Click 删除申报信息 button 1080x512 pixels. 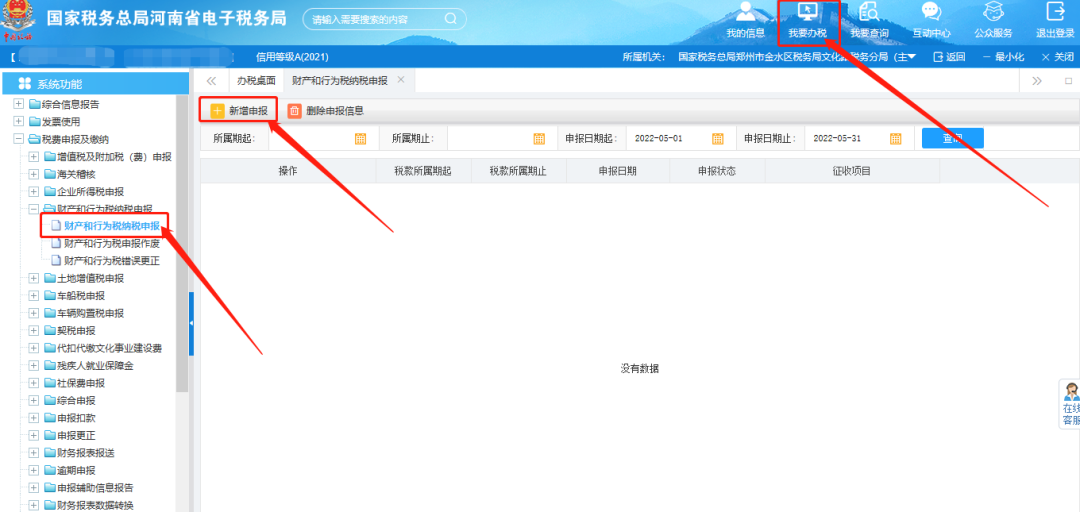point(326,111)
